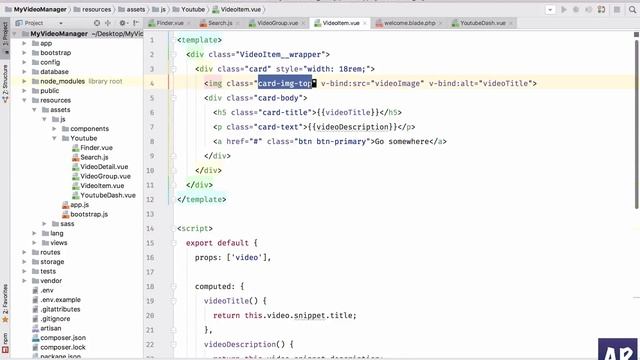Click the selected card-img-top text

pos(285,83)
